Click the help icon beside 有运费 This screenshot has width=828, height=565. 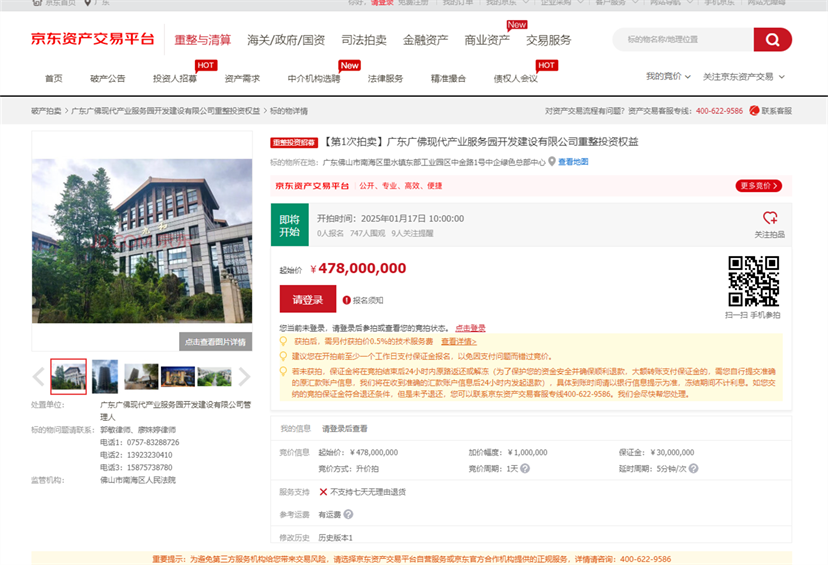[348, 514]
